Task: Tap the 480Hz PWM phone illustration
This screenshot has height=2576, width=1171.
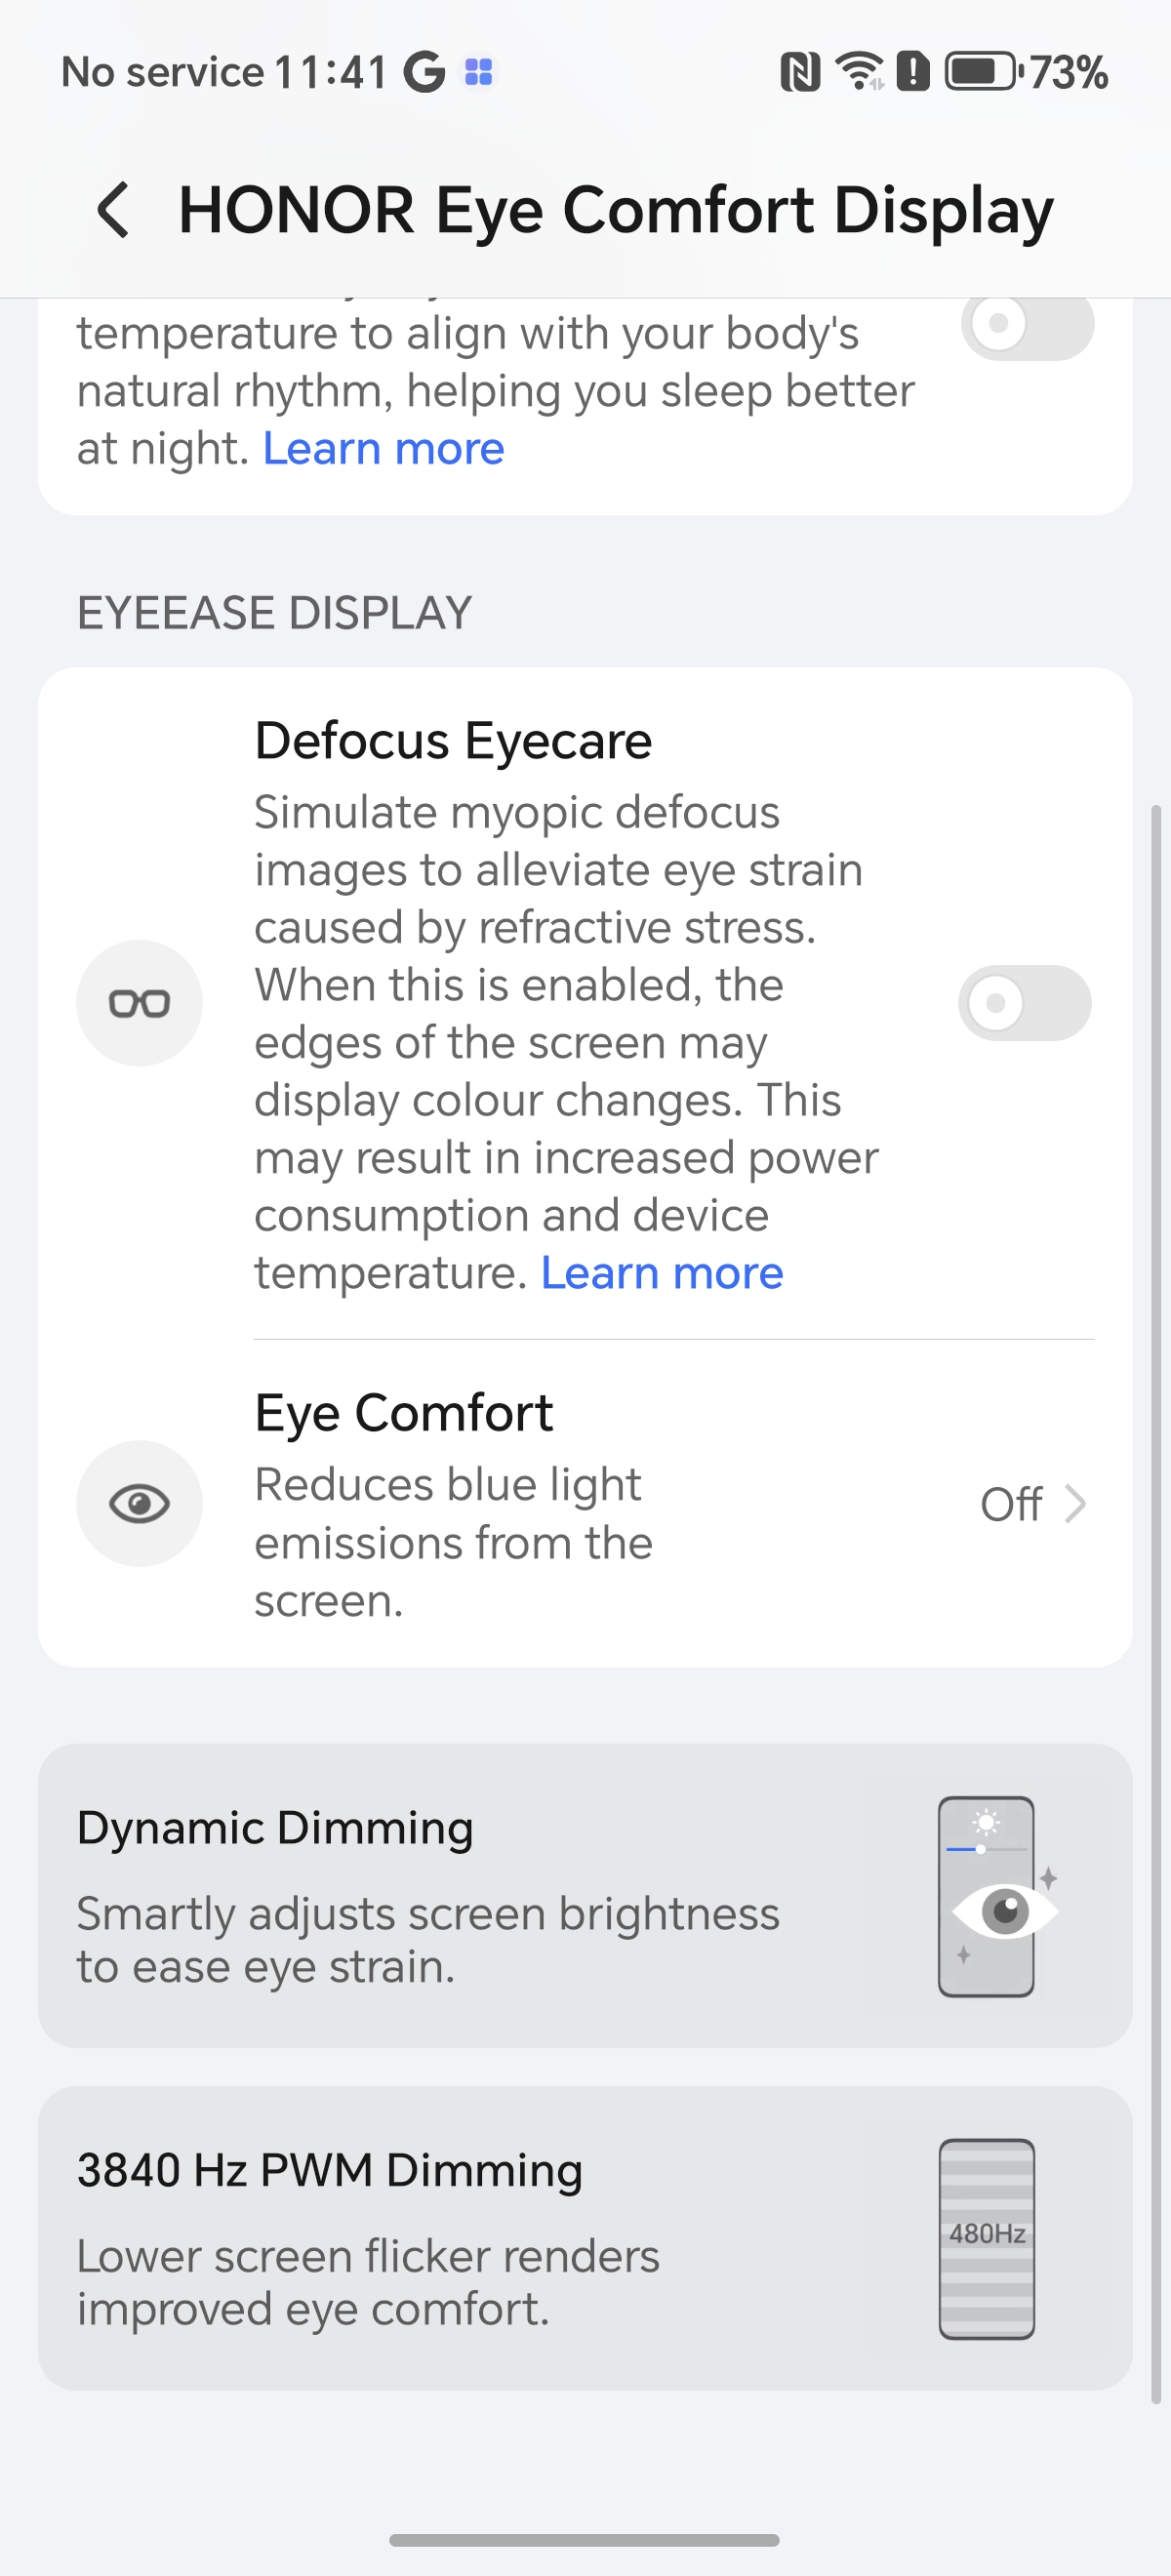Action: click(x=986, y=2238)
